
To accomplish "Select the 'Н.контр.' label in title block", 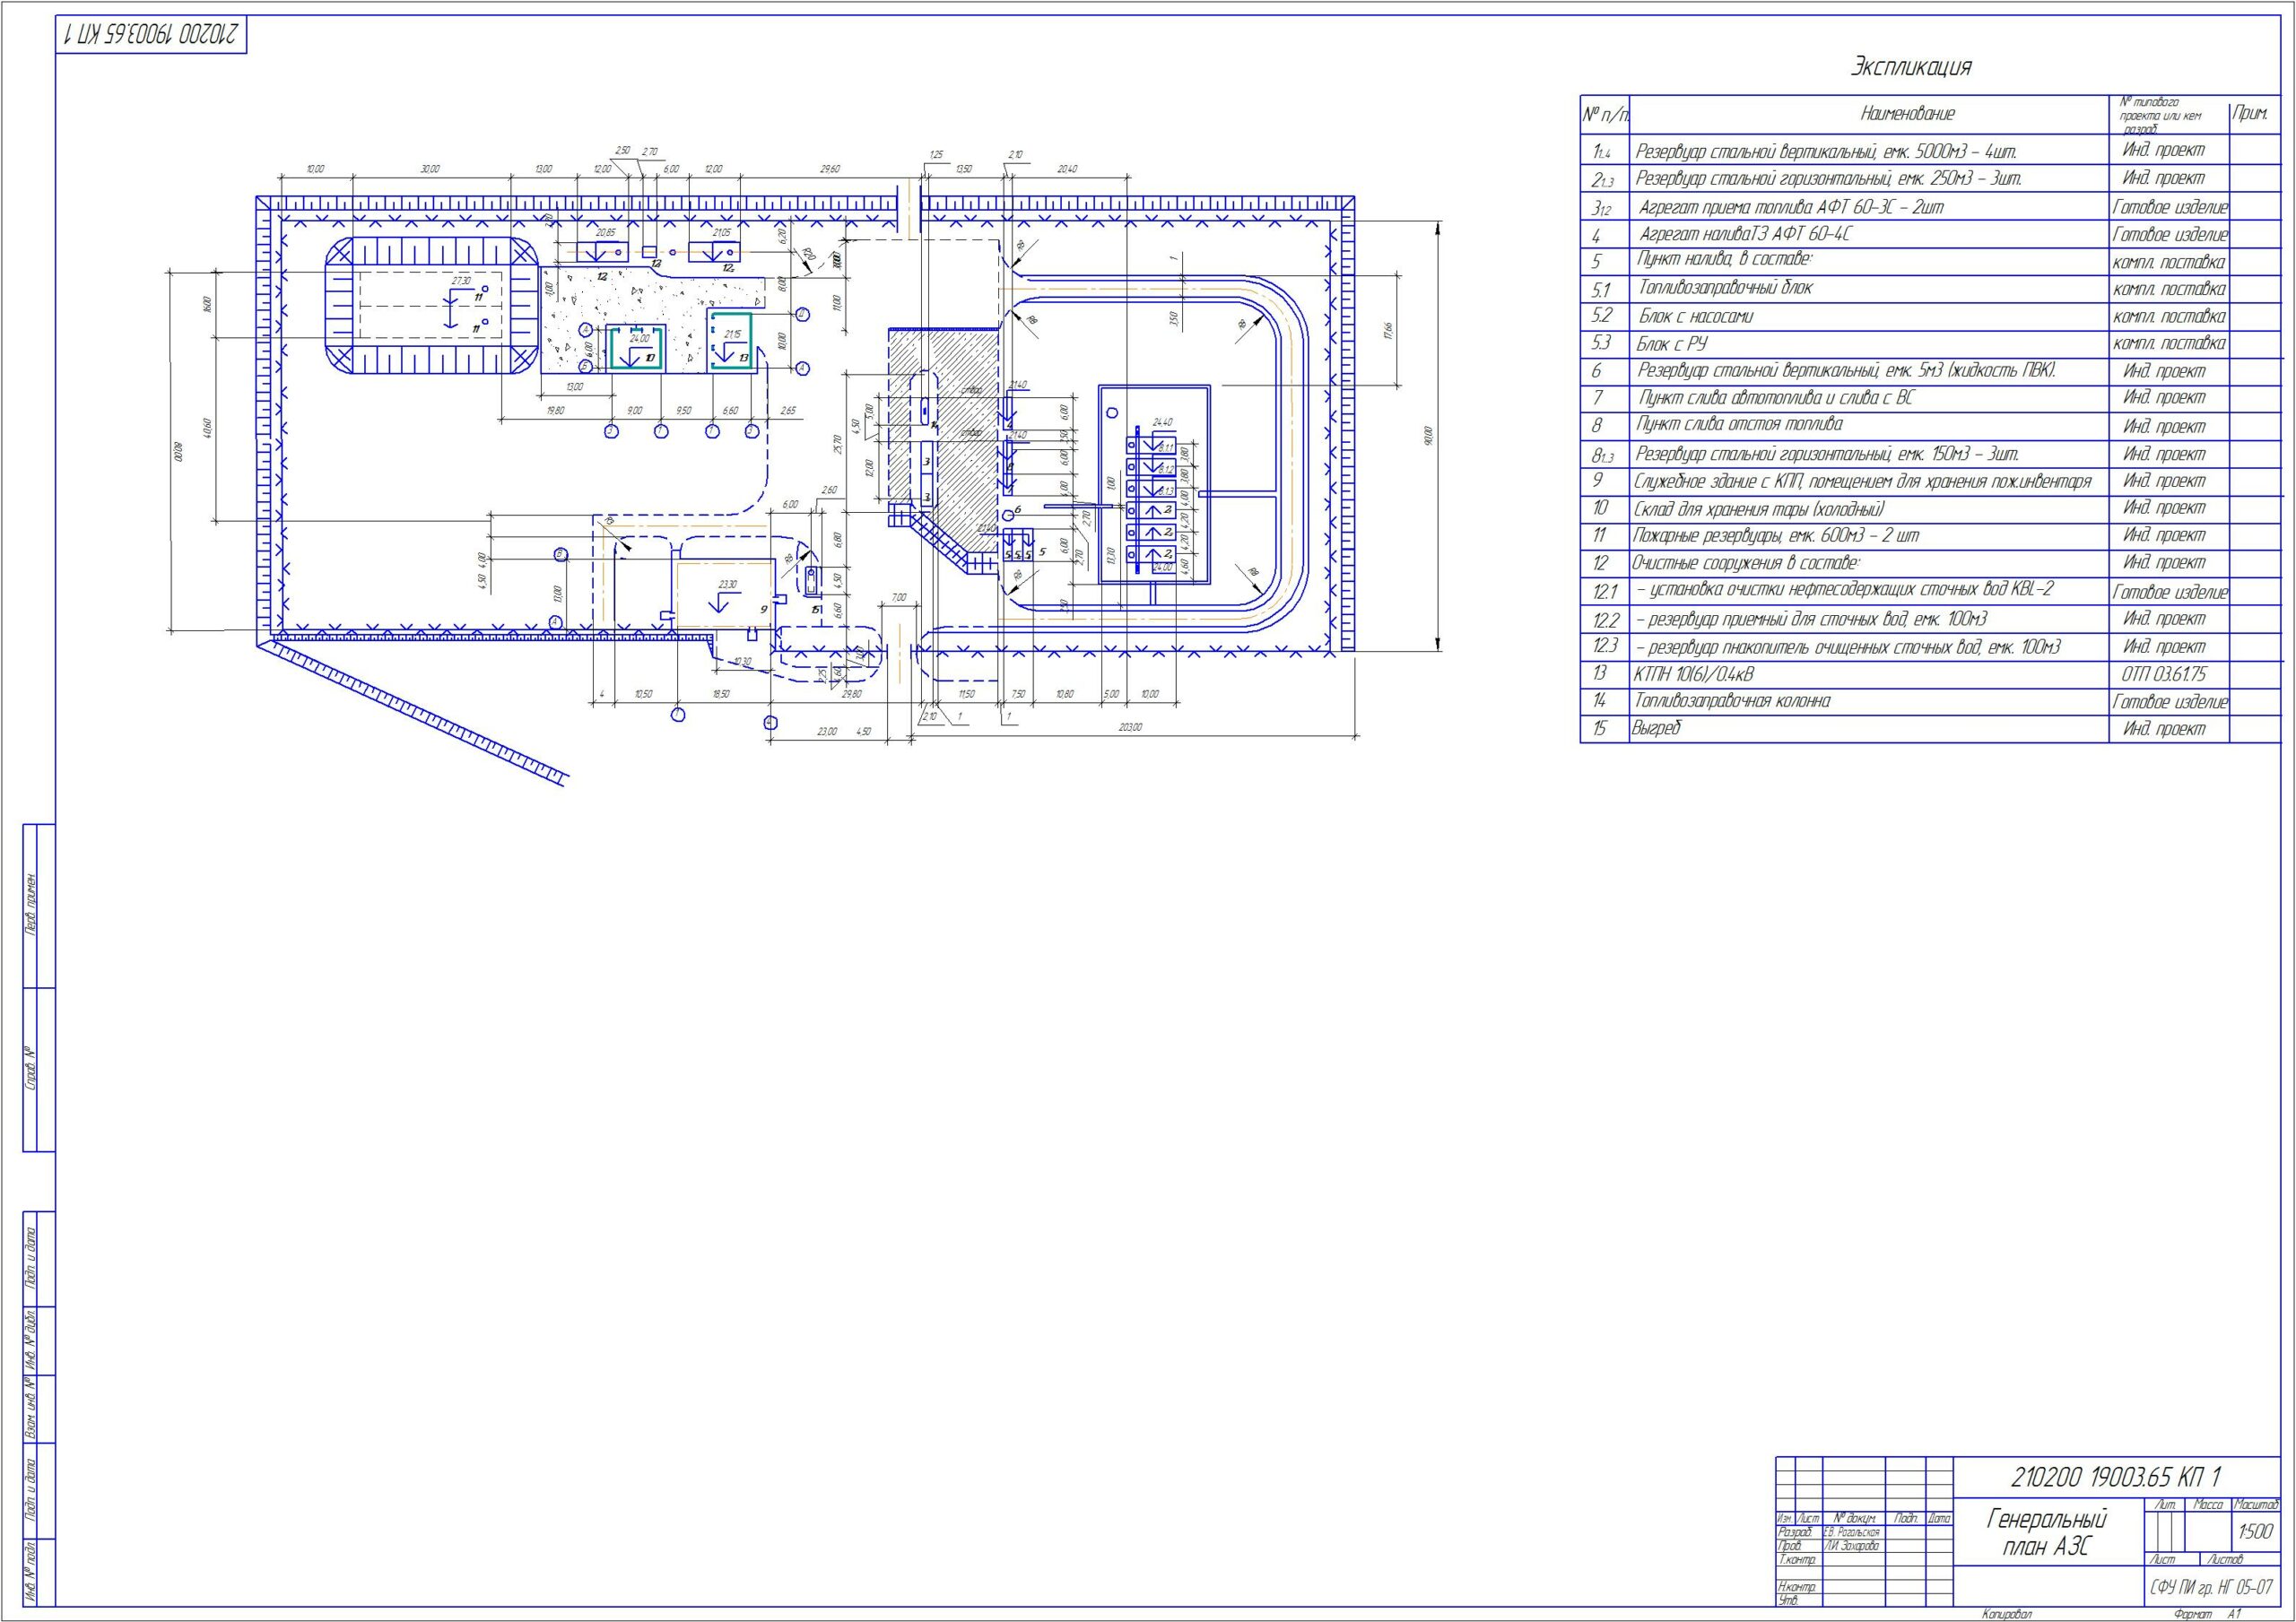I will 1796,1586.
